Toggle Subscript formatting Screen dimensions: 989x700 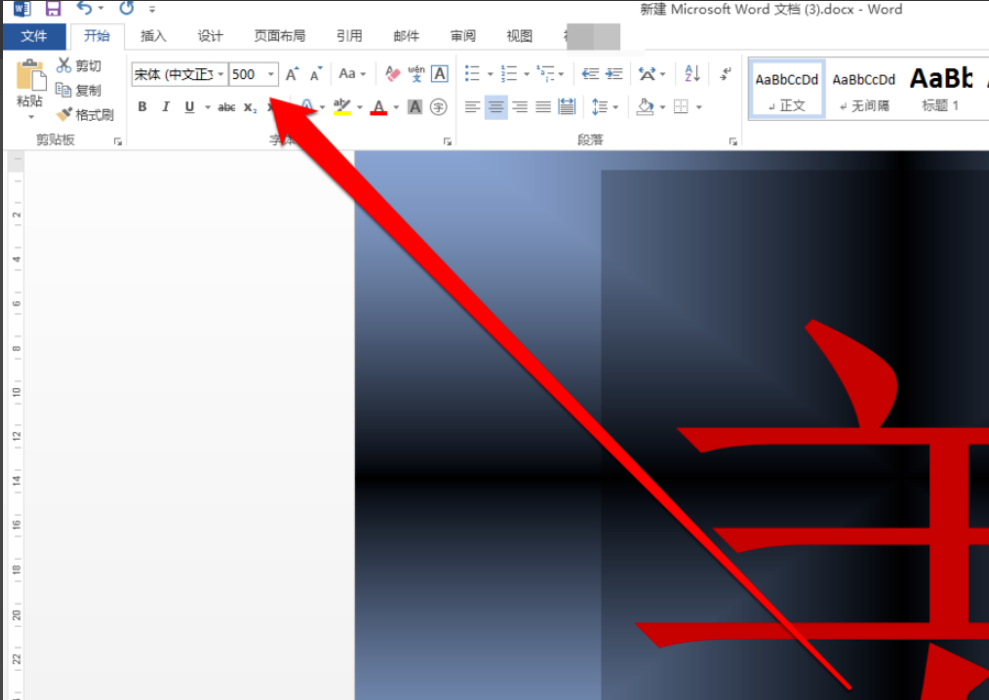coord(250,107)
